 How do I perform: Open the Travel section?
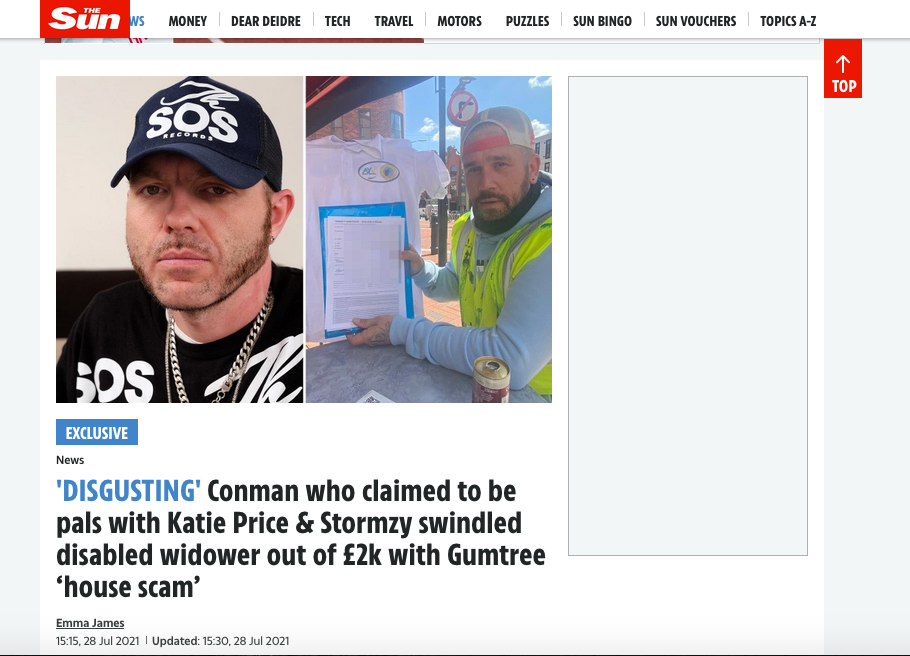click(393, 21)
